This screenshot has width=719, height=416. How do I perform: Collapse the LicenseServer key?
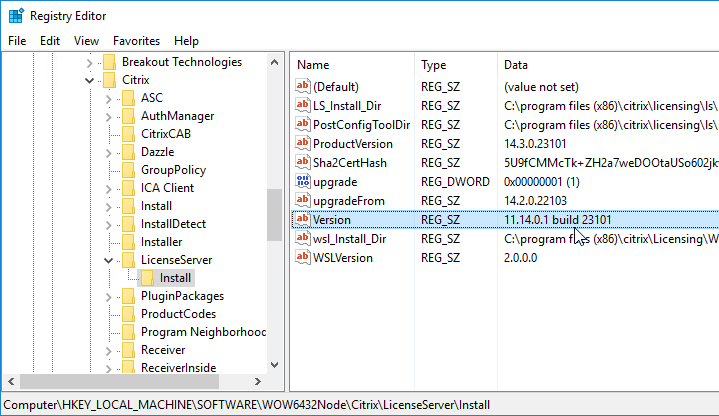pos(108,261)
